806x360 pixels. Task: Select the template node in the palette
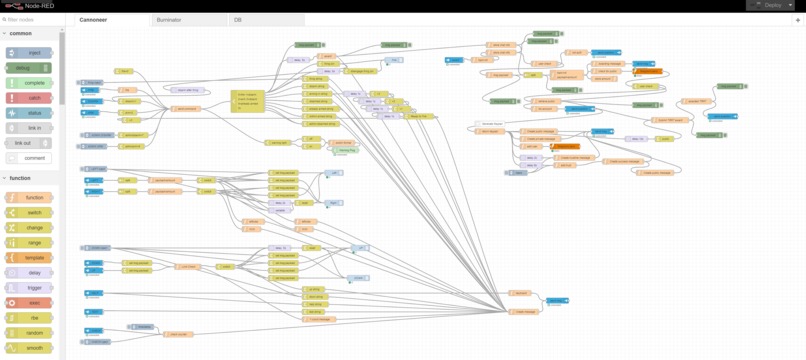(x=29, y=258)
